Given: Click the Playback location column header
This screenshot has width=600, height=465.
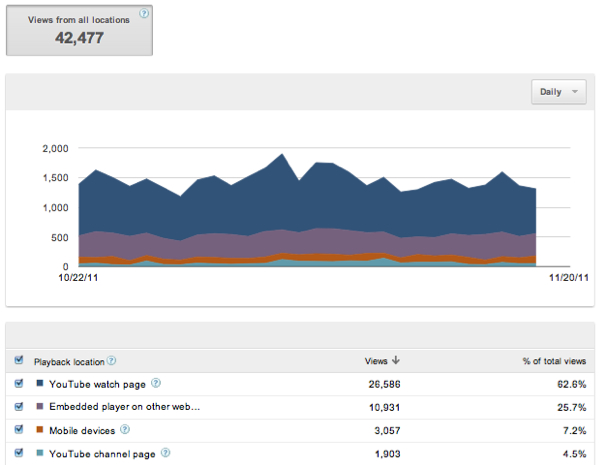Looking at the screenshot, I should tap(69, 361).
